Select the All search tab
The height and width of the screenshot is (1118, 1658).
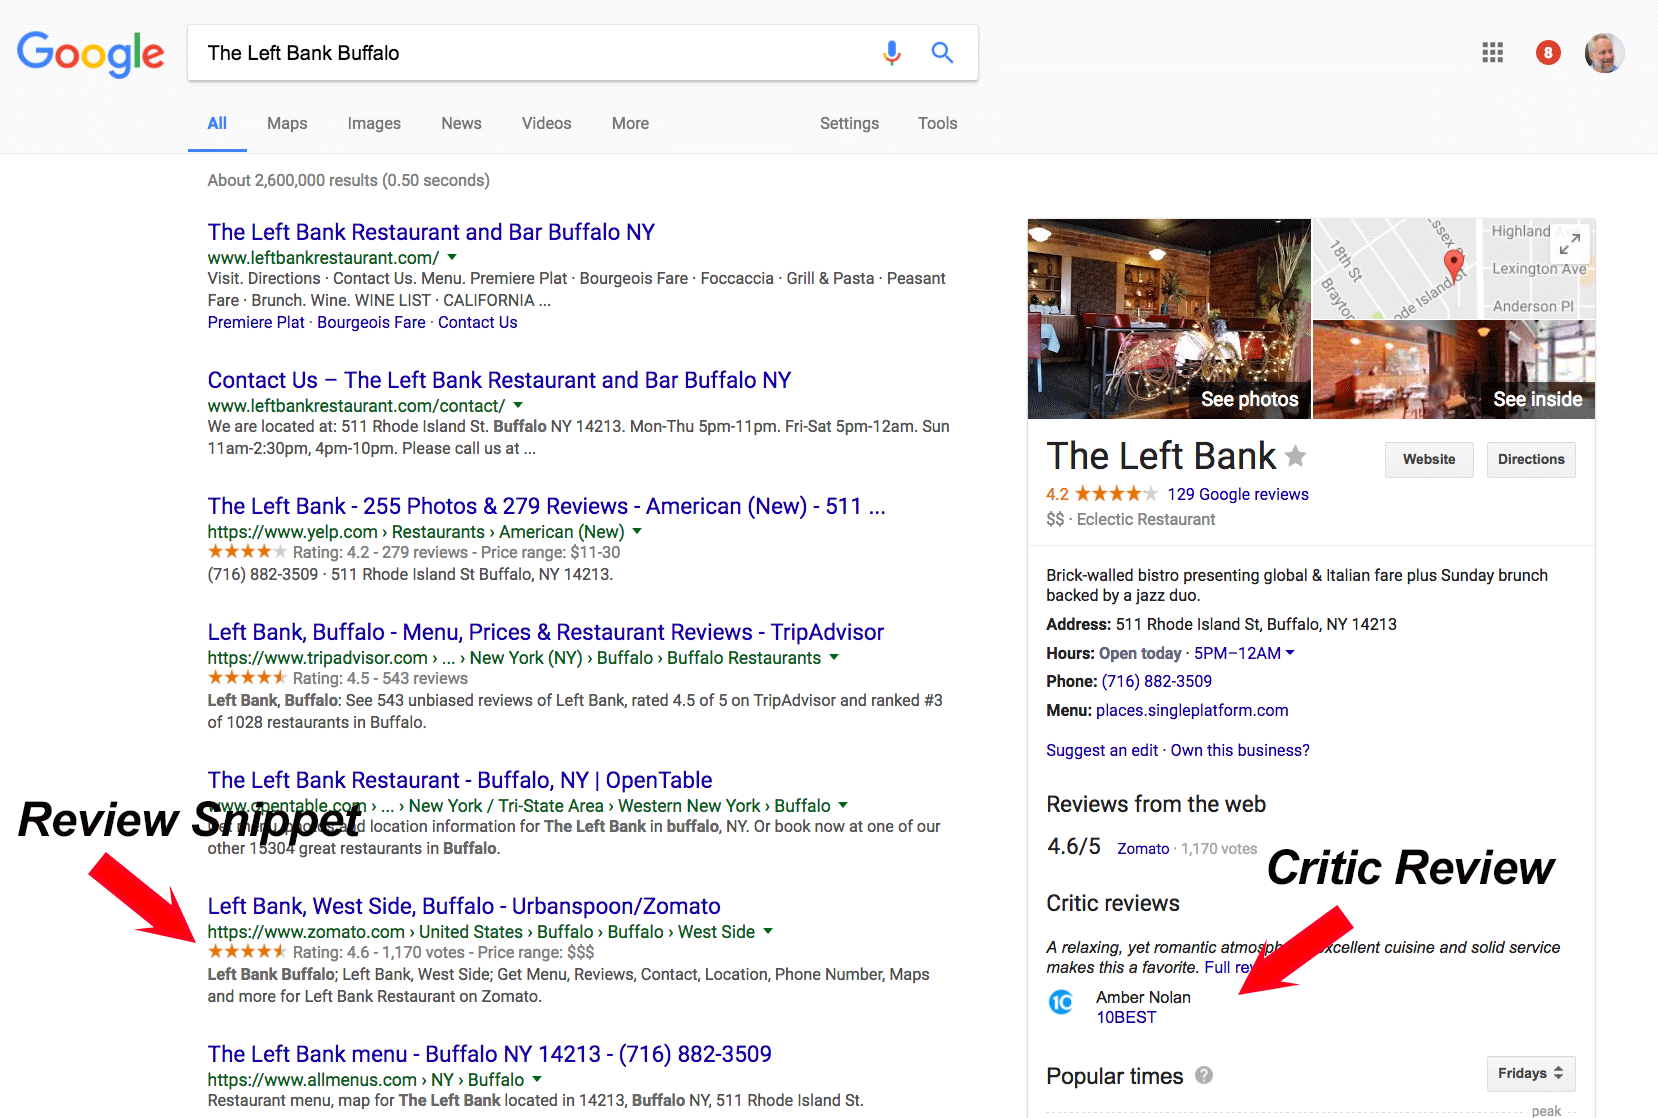[217, 123]
